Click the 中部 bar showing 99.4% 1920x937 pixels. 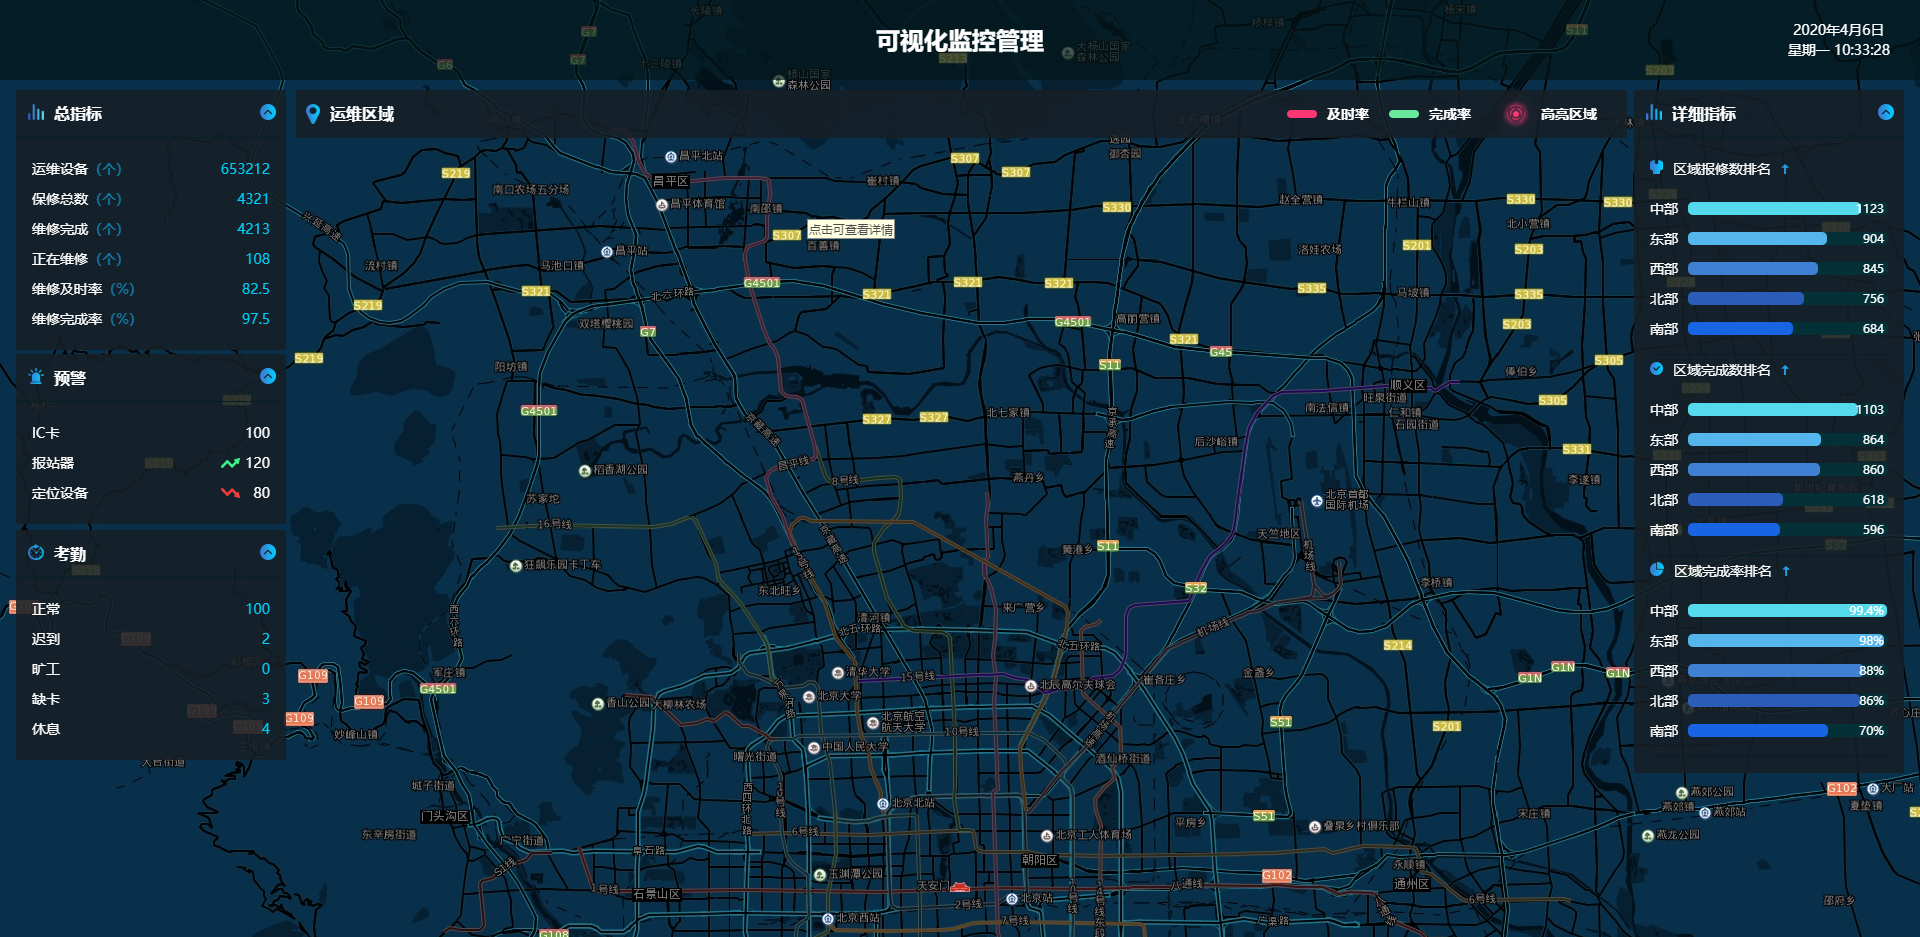point(1787,611)
